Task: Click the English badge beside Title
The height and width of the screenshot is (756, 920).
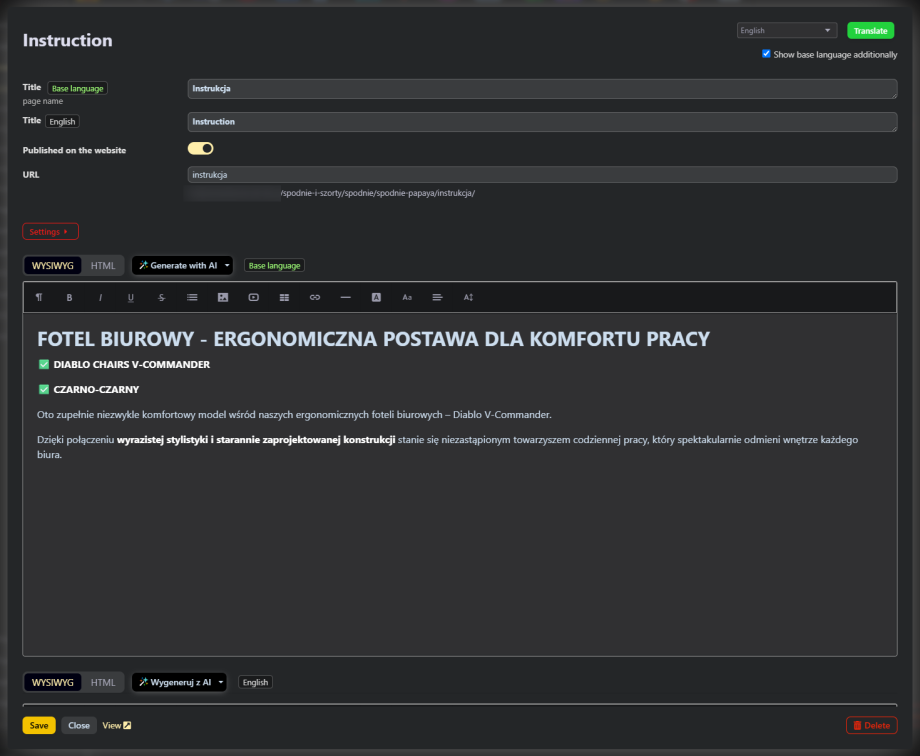Action: (x=62, y=122)
